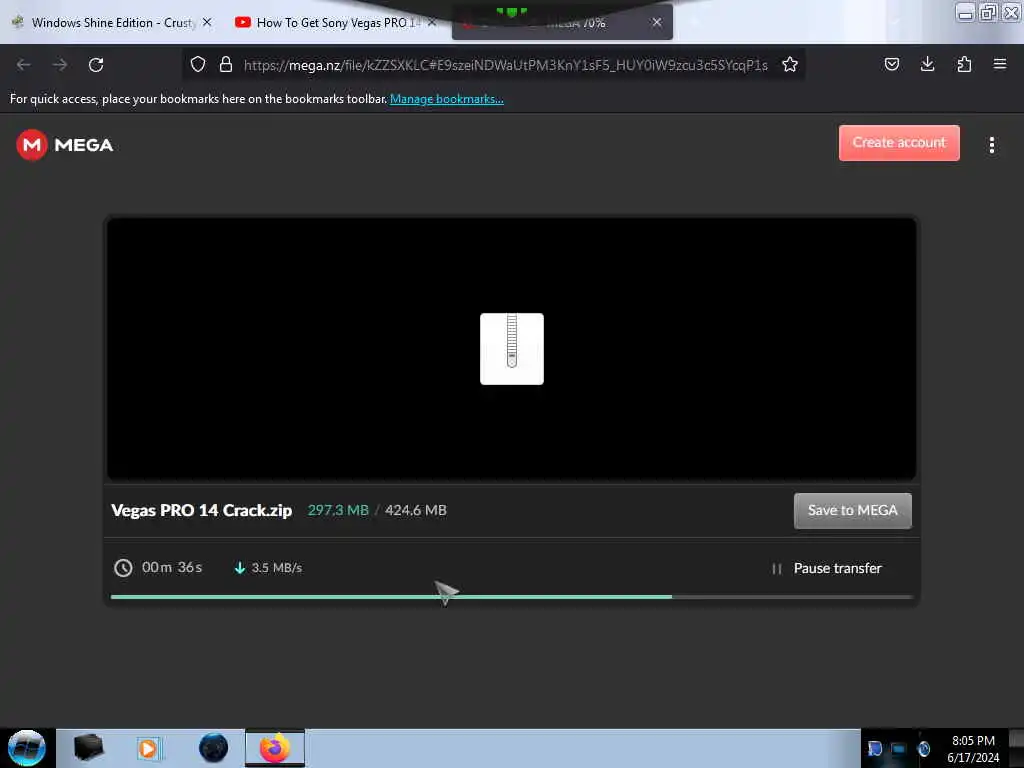Click the 424.6 MB total size
This screenshot has height=768, width=1024.
click(x=416, y=510)
